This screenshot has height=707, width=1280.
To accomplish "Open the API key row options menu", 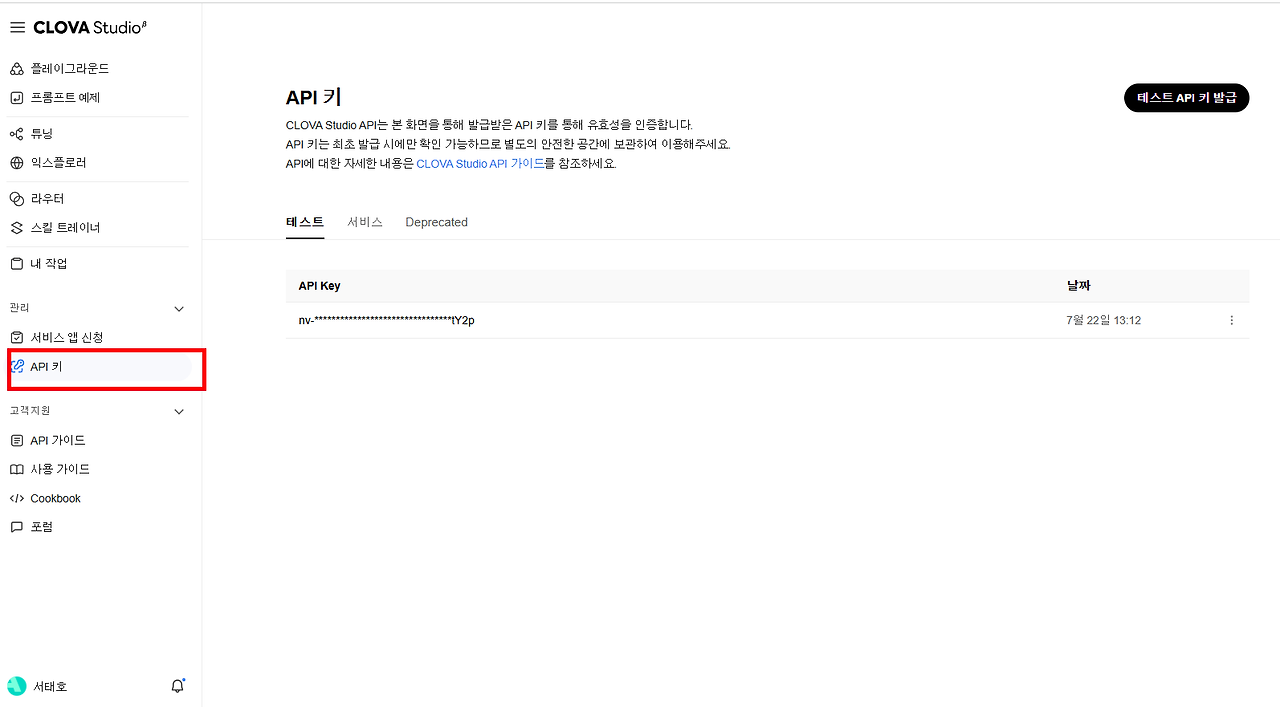I will 1231,320.
